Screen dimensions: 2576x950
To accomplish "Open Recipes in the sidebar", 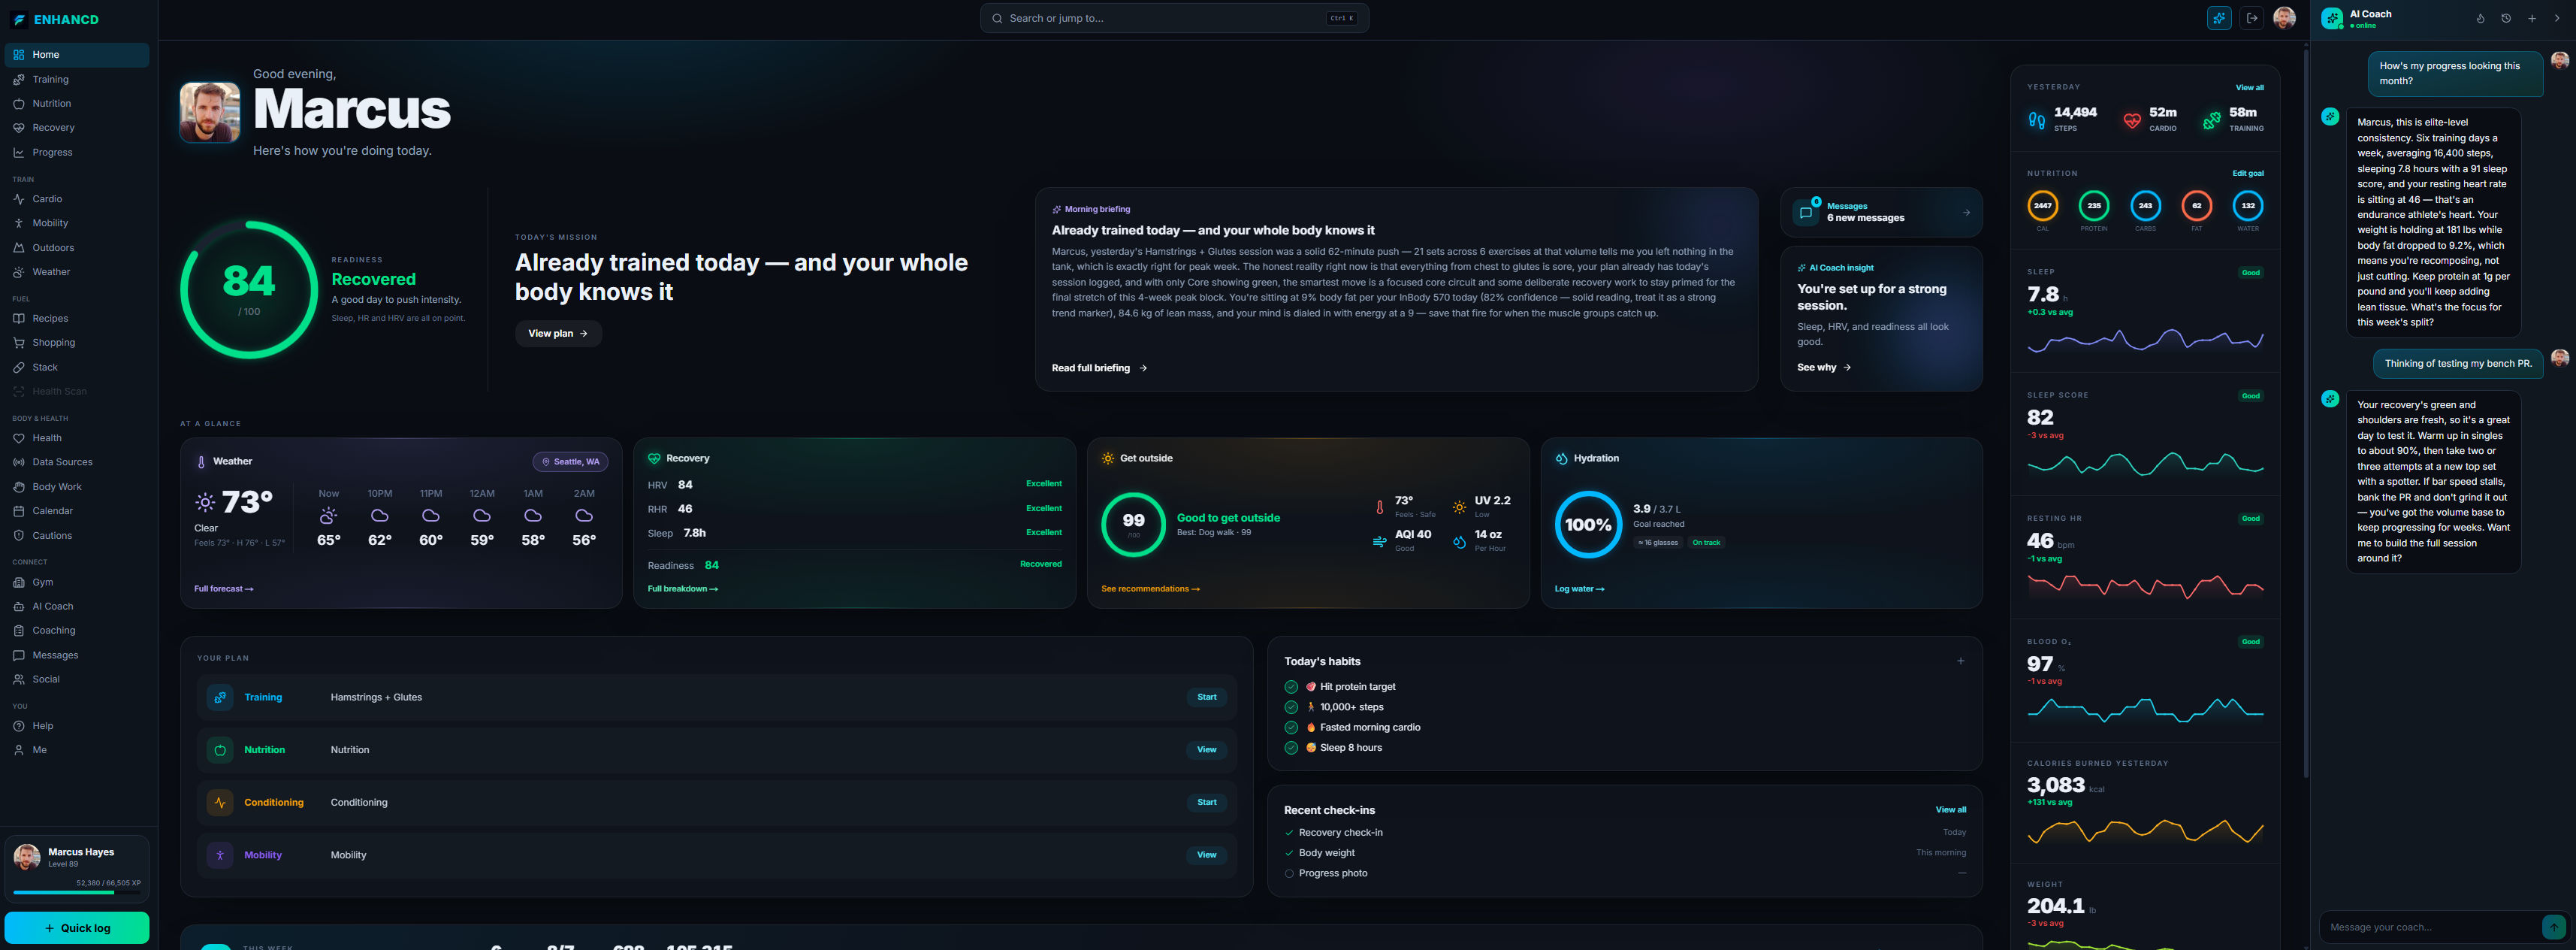I will click(77, 318).
